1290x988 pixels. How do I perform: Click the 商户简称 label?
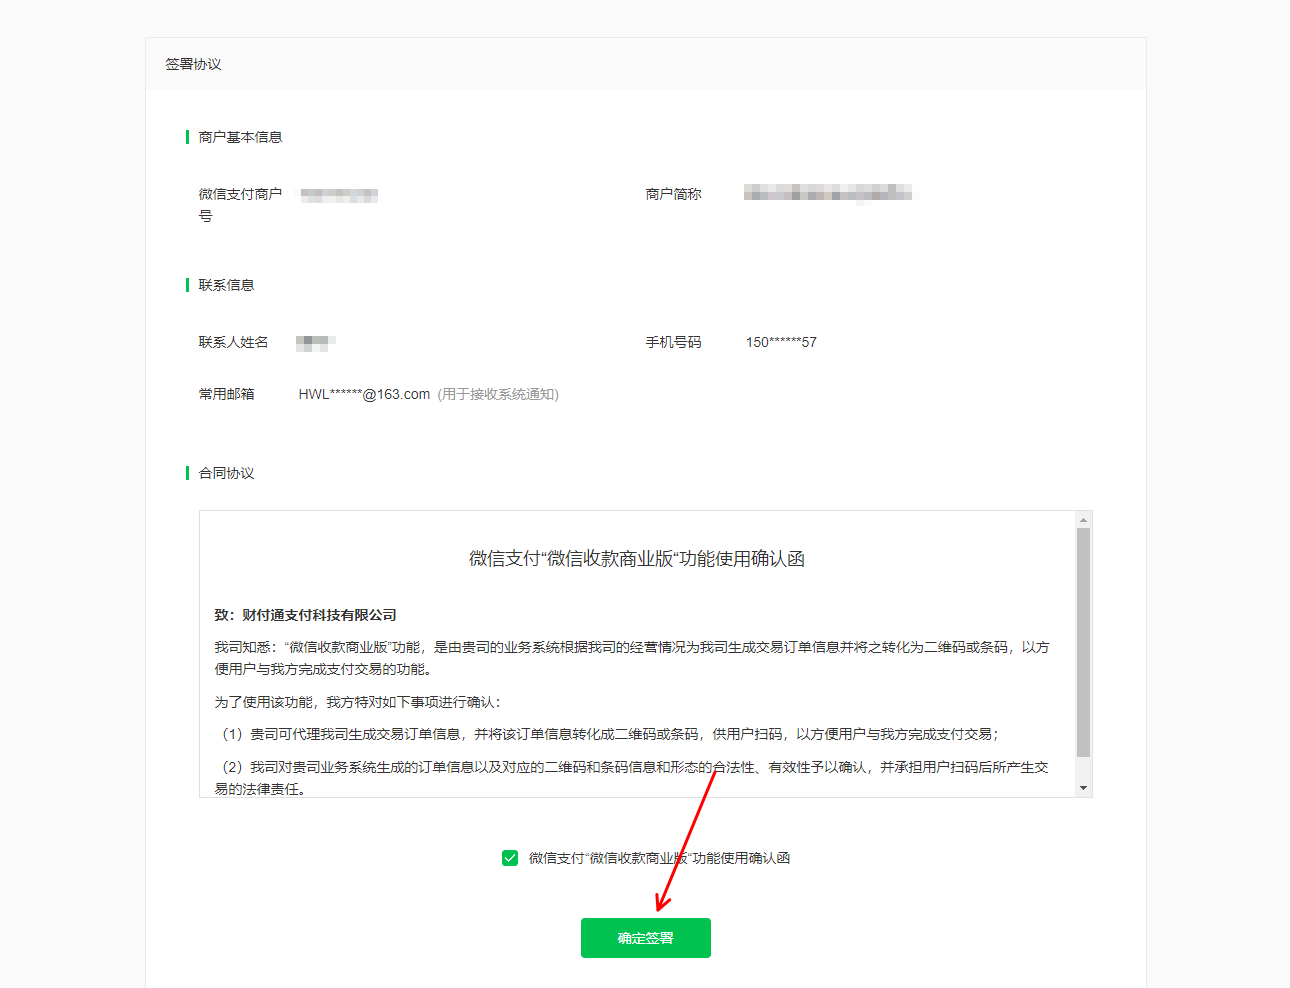[x=673, y=194]
